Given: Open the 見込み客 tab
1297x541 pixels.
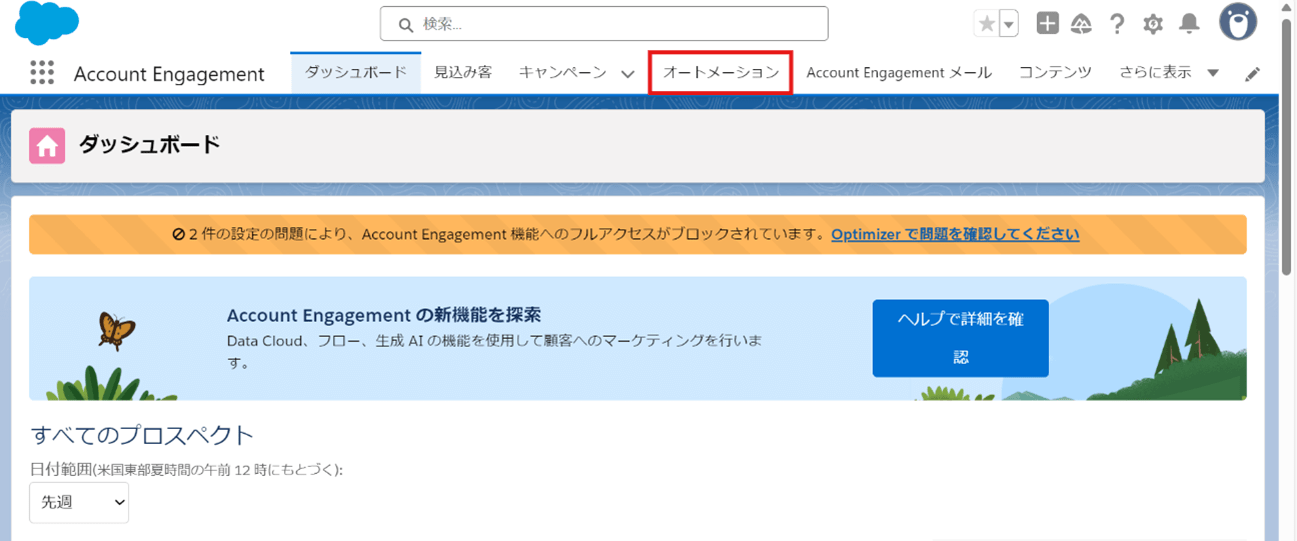Looking at the screenshot, I should click(x=463, y=73).
